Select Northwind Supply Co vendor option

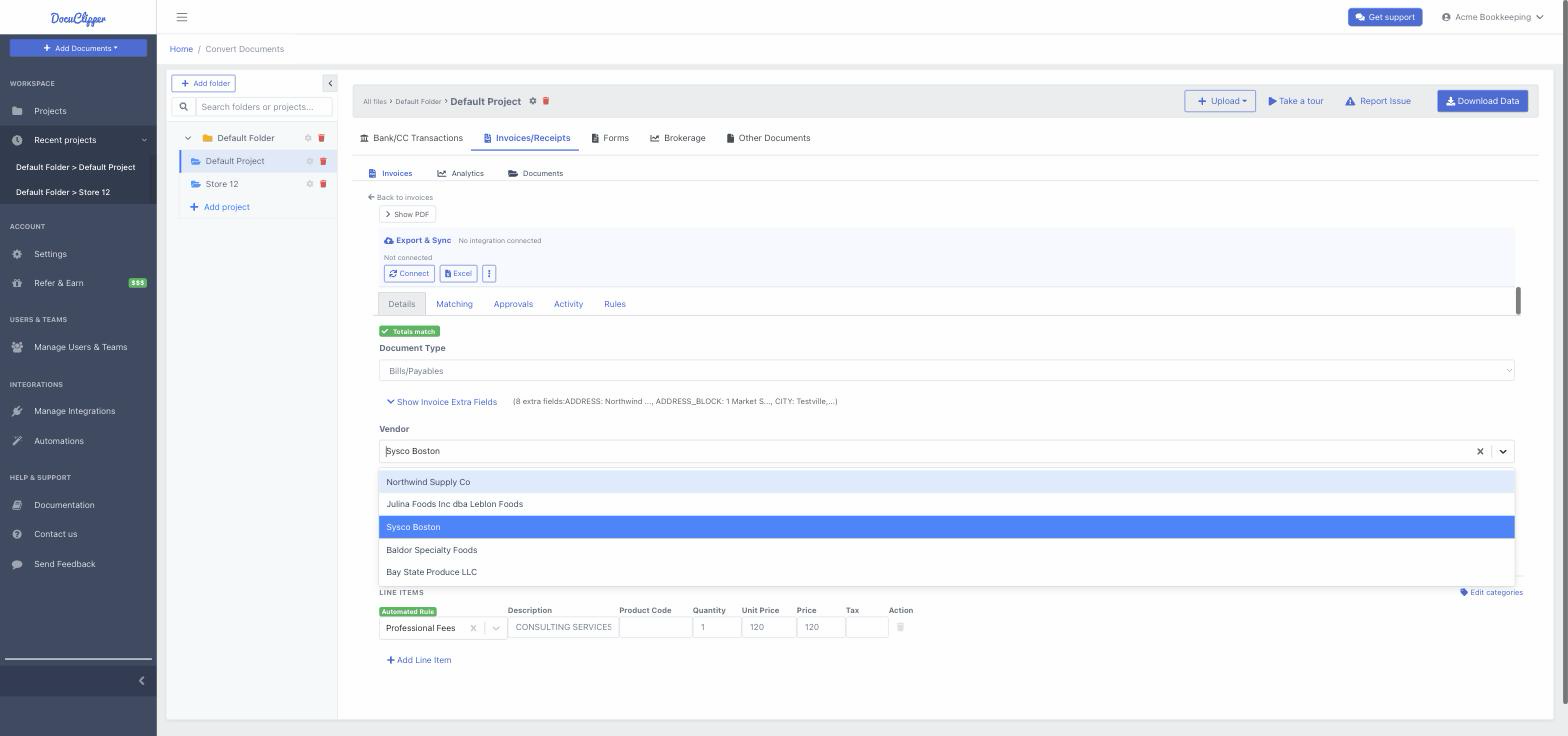(x=946, y=482)
